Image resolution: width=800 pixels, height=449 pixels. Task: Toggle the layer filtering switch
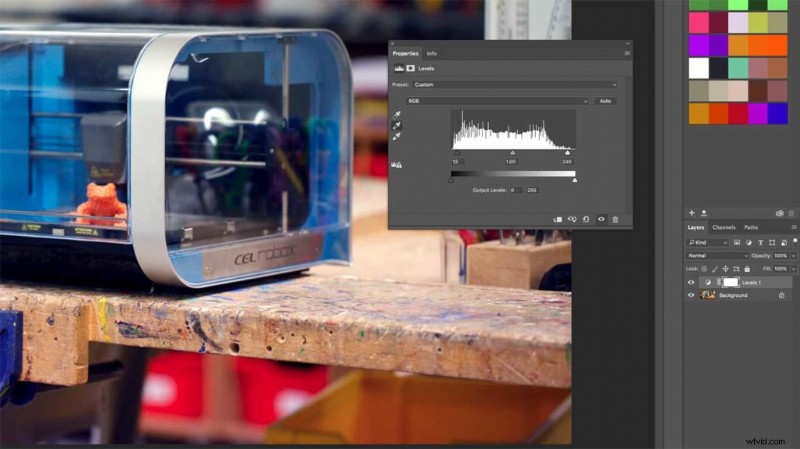pyautogui.click(x=795, y=241)
